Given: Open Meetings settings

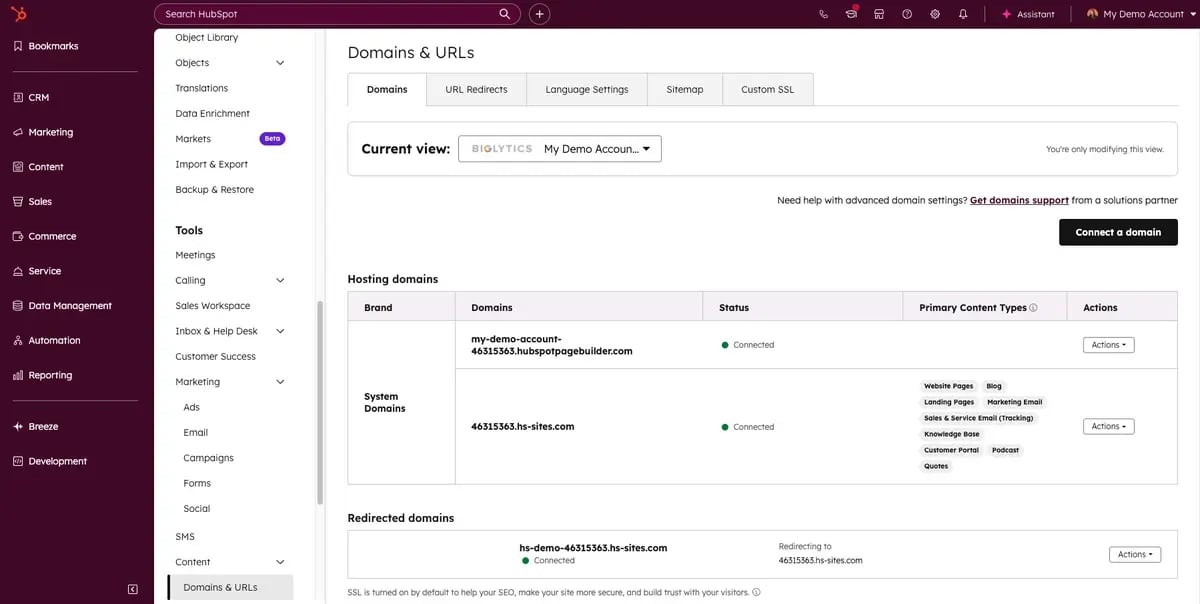Looking at the screenshot, I should (x=195, y=255).
